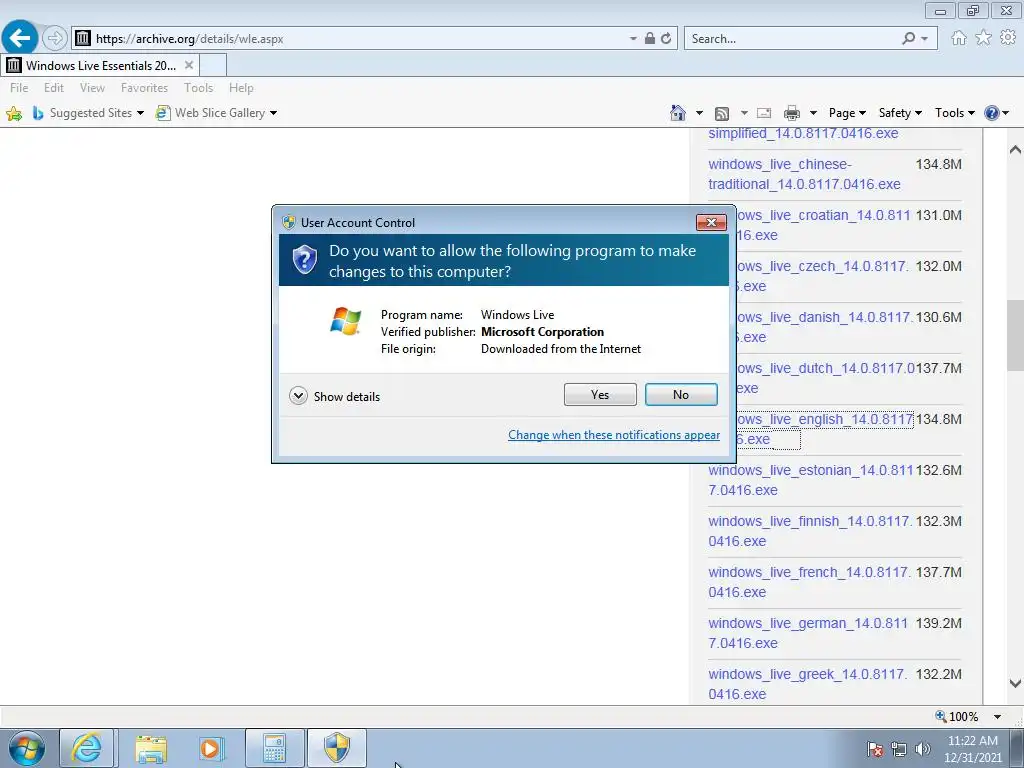Image resolution: width=1024 pixels, height=768 pixels.
Task: Open windows_live_finnish exe link
Action: point(810,531)
